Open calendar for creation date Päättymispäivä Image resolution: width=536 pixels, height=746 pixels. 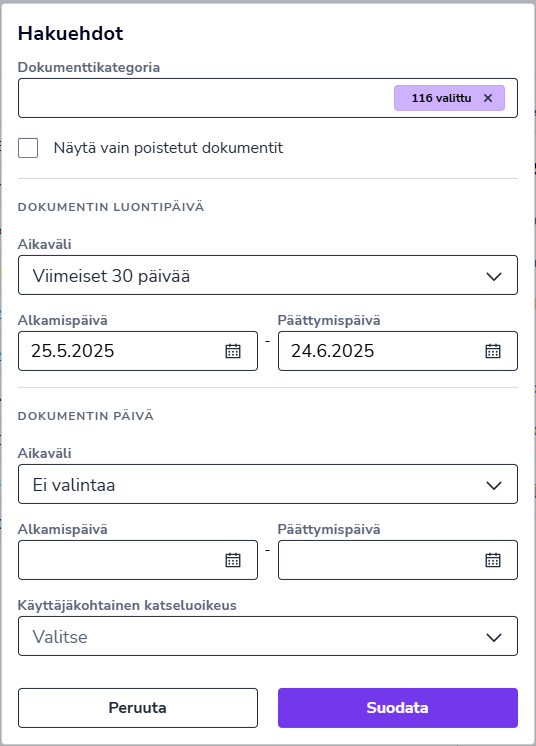(493, 351)
